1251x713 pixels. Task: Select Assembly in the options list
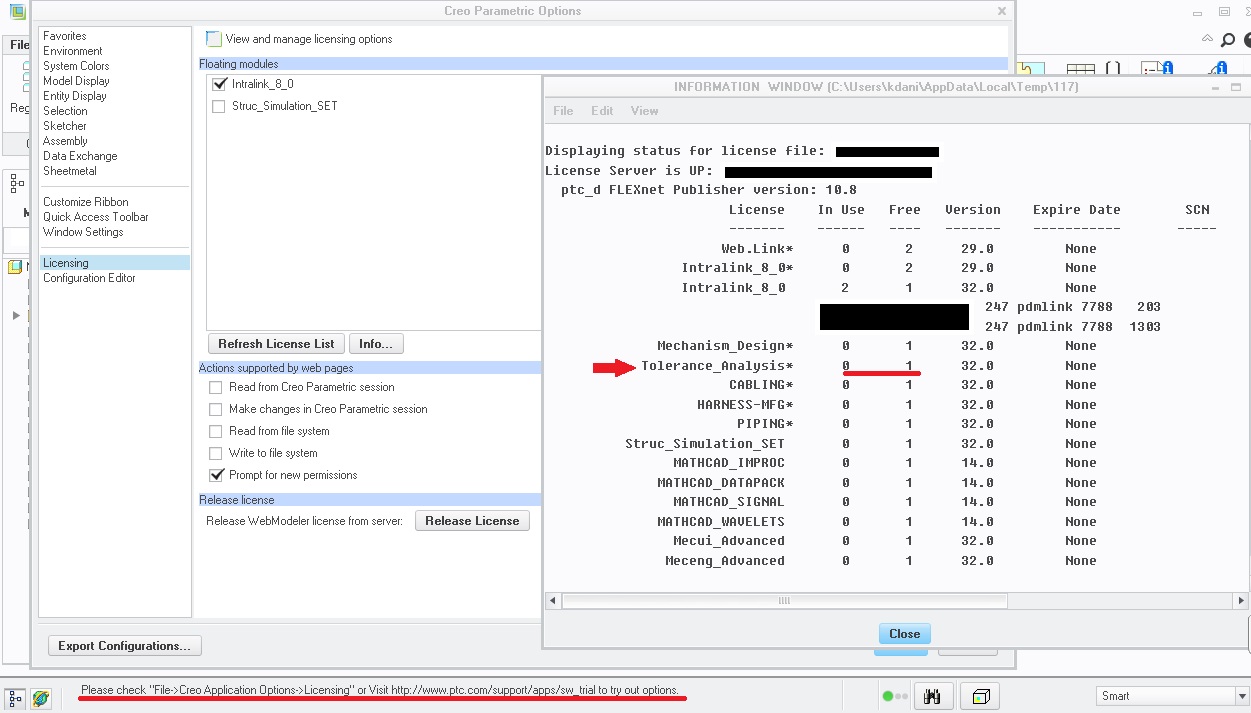(x=65, y=141)
